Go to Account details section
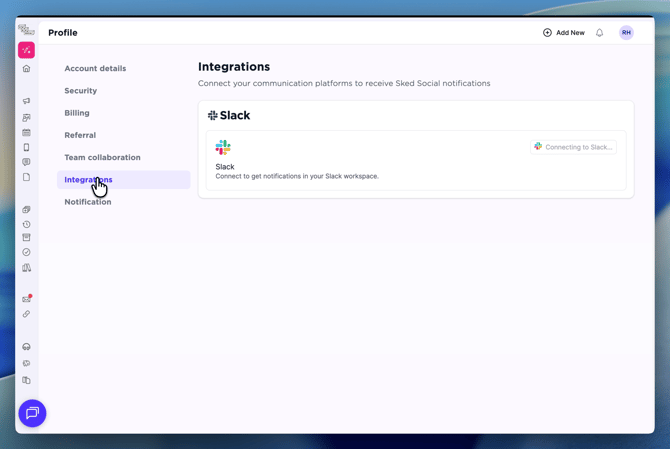670x449 pixels. coord(95,69)
